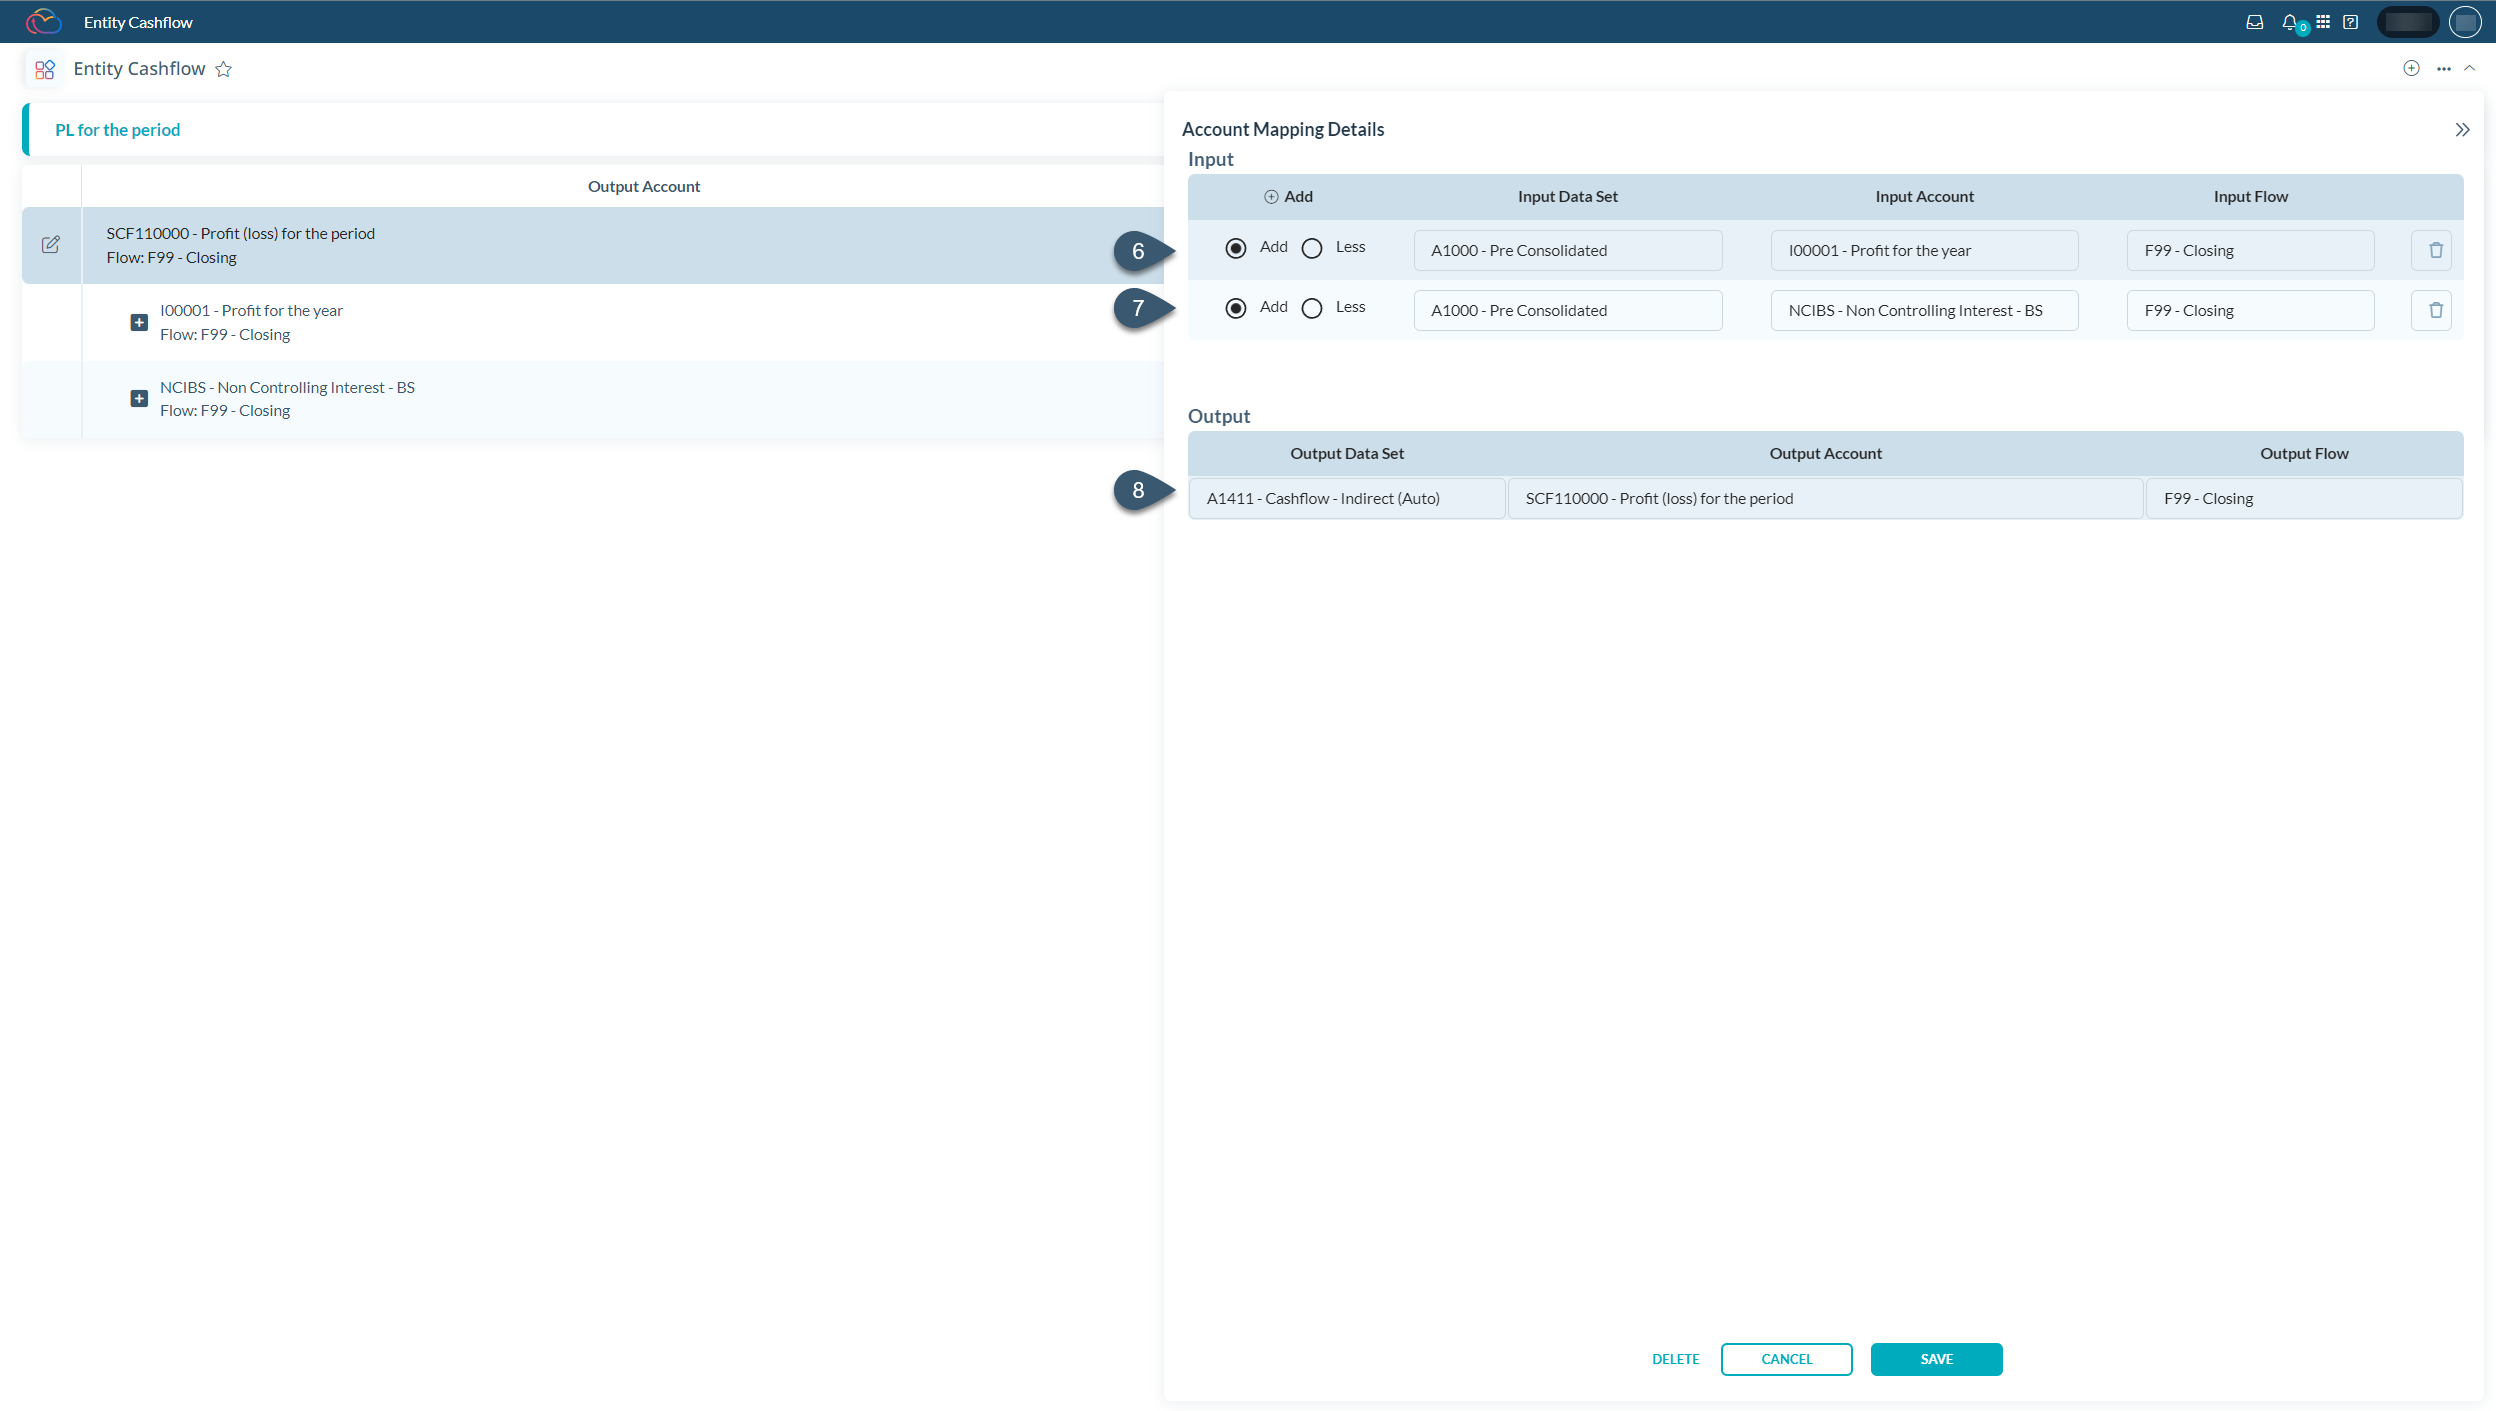2496x1411 pixels.
Task: Click the plus icon beside NCIBS - Non Controlling Interest
Action: pyautogui.click(x=139, y=398)
